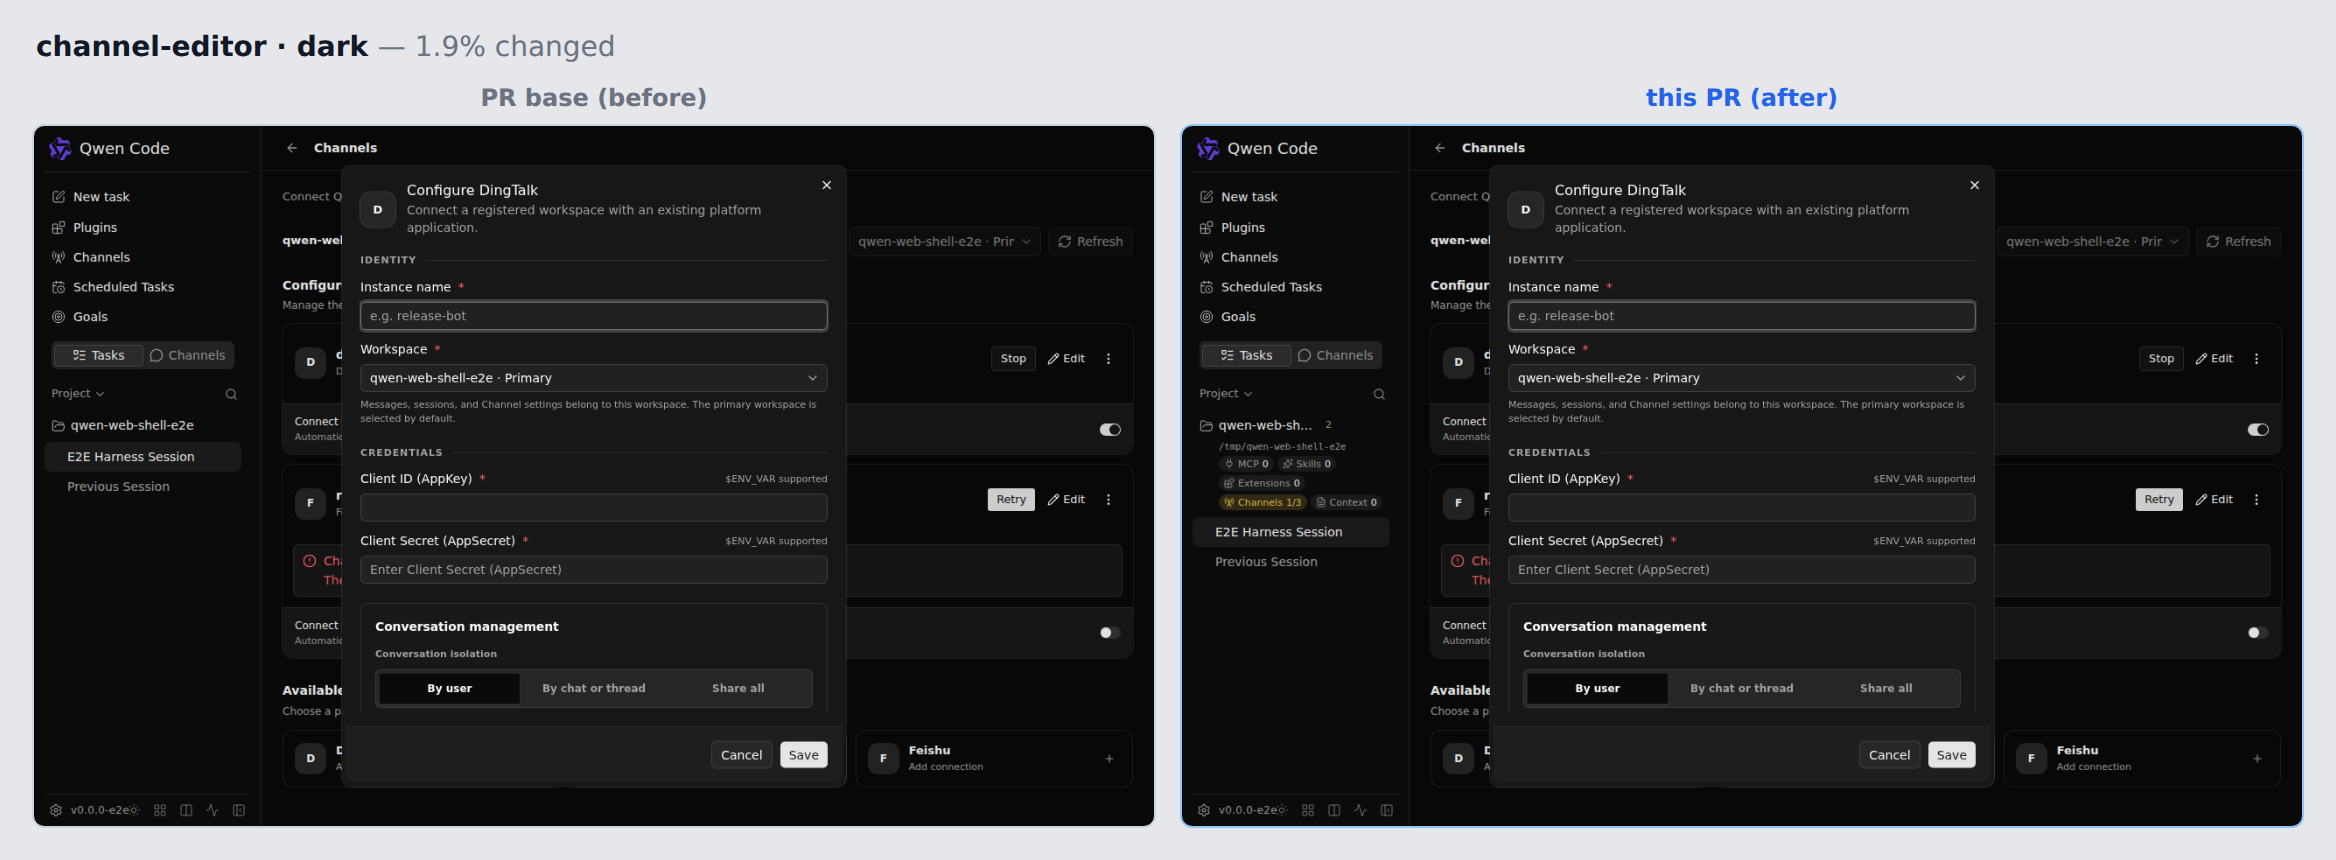Image resolution: width=2336 pixels, height=860 pixels.
Task: Click the activity pulse icon in the after footer
Action: (1360, 810)
